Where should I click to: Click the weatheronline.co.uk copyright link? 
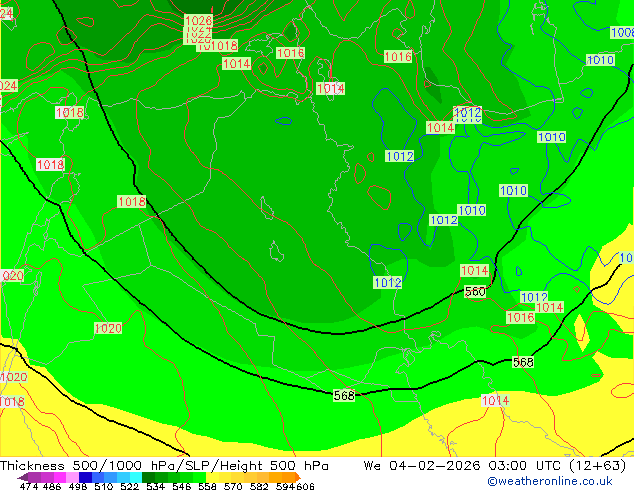click(x=550, y=481)
